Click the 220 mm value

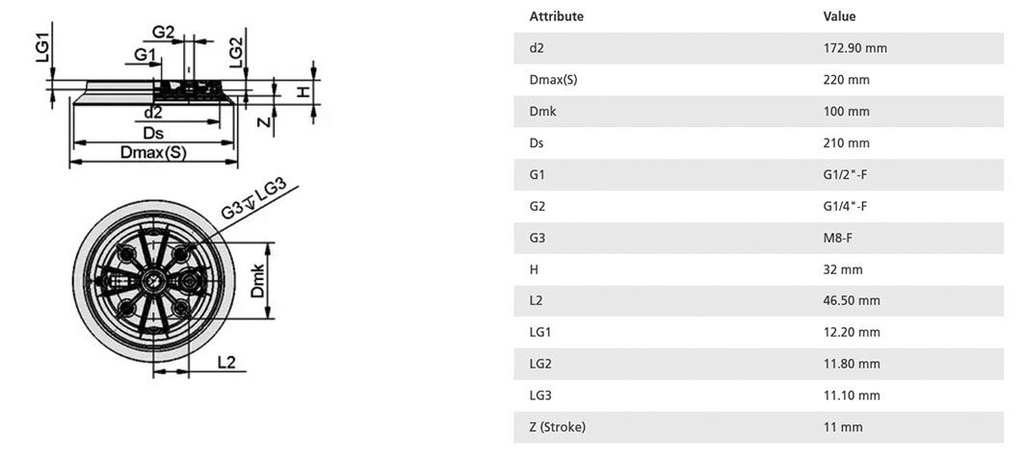click(844, 80)
